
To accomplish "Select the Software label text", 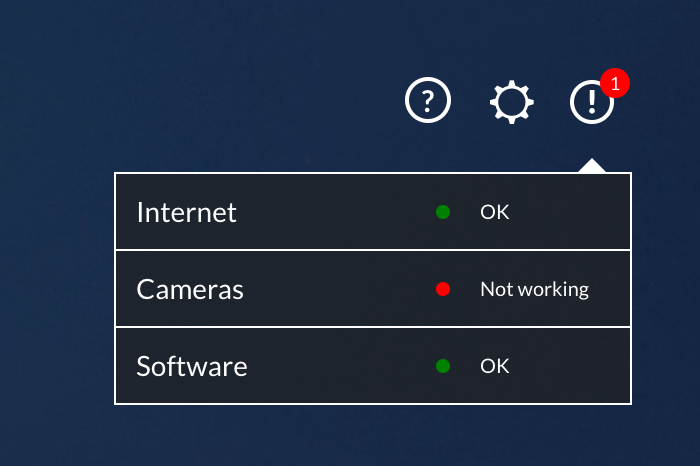I will tap(192, 366).
